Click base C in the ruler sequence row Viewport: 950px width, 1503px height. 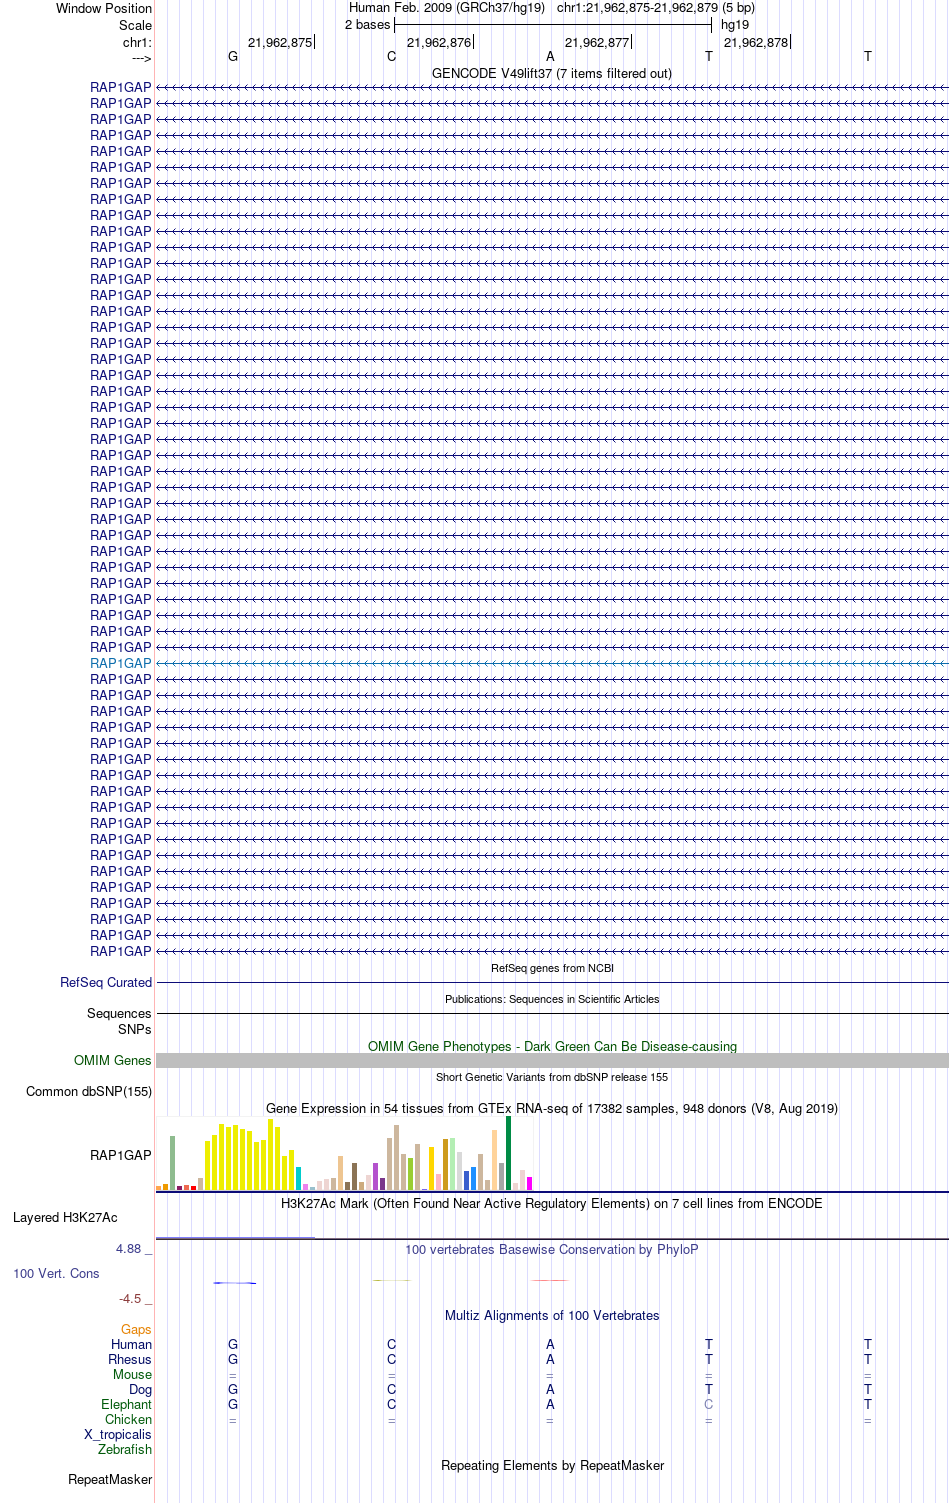[392, 56]
